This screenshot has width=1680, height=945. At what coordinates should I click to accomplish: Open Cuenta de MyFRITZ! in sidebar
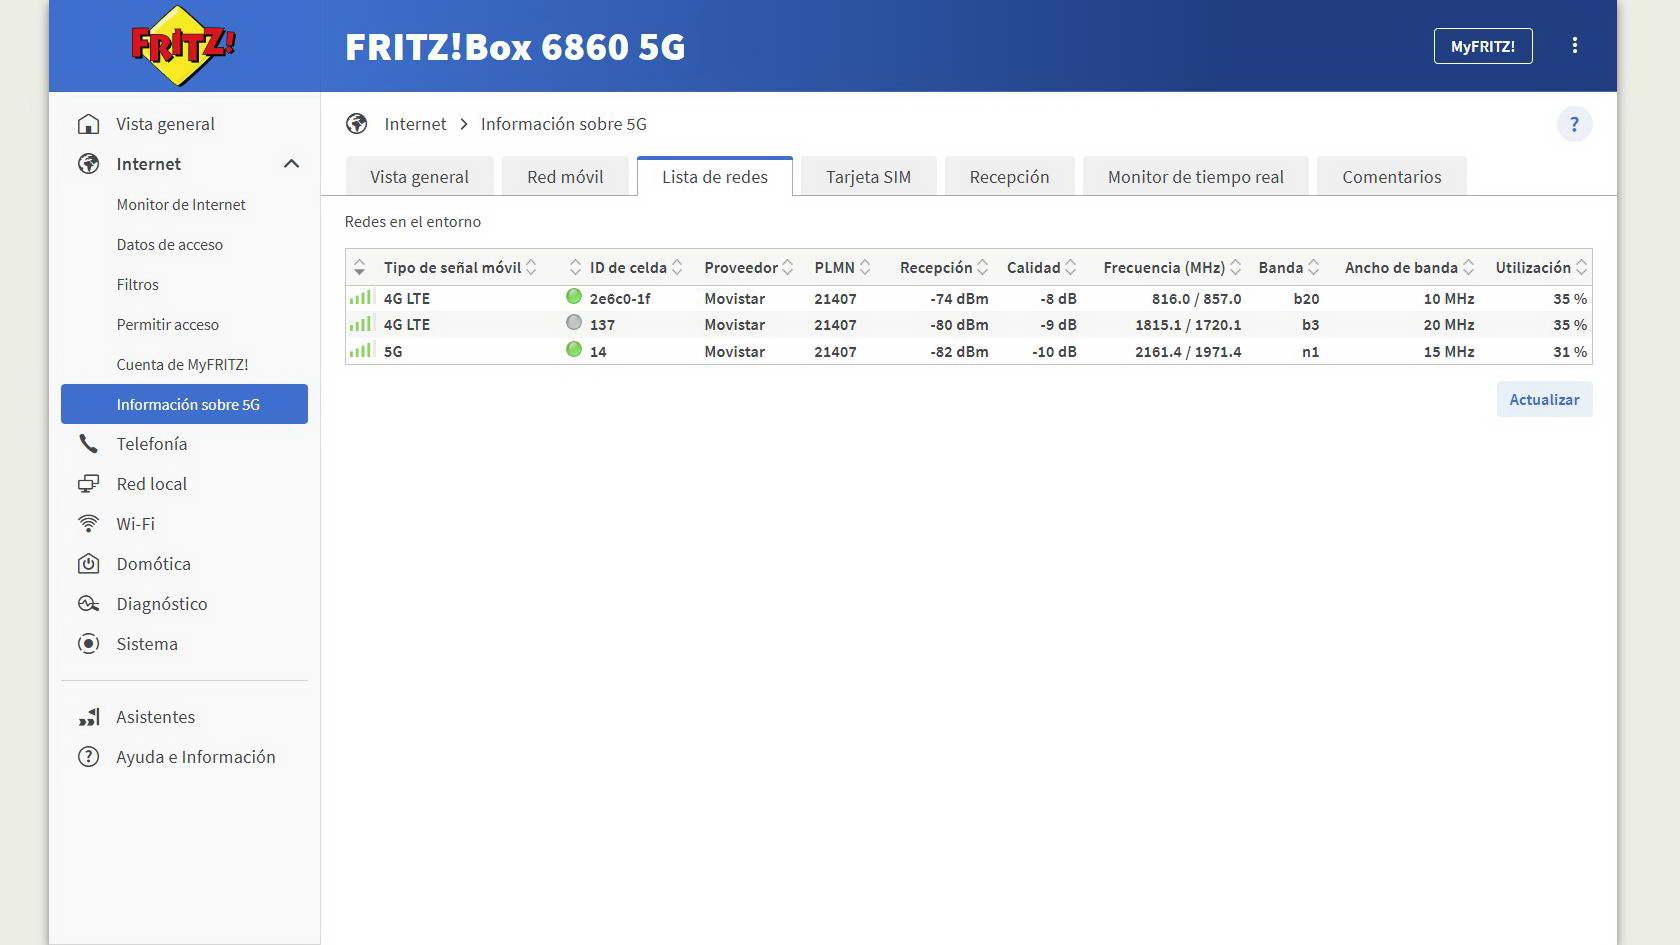pos(182,365)
